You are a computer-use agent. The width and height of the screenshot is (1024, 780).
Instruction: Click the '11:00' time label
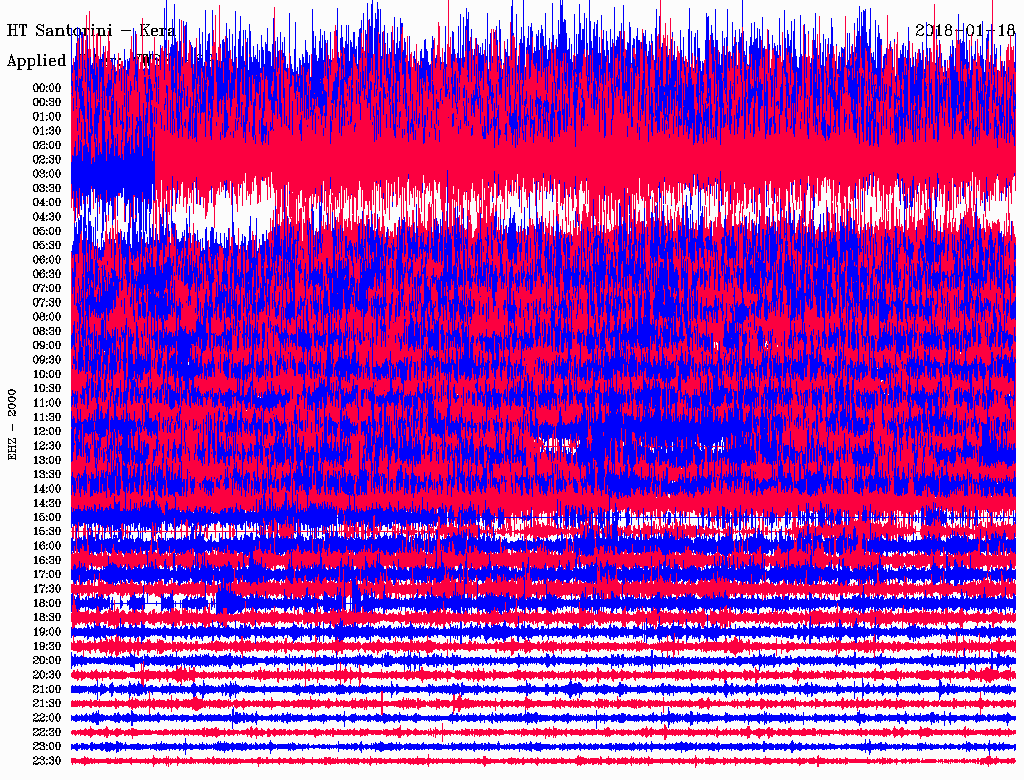click(47, 403)
